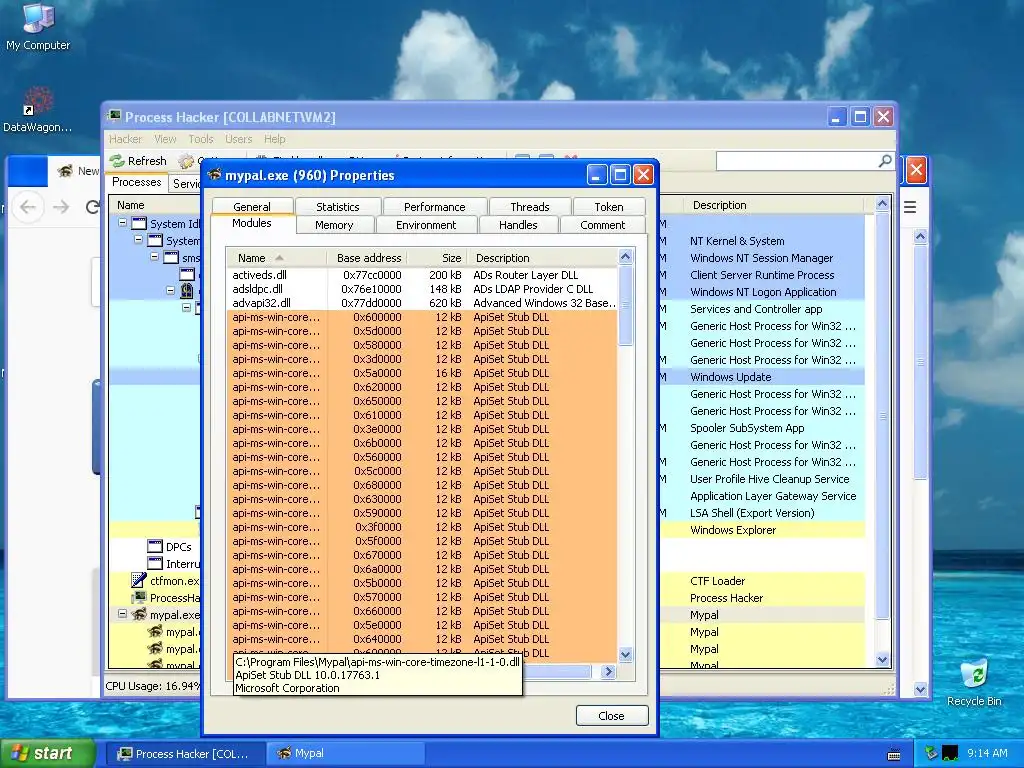Collapse the smss tree node
This screenshot has height=768, width=1024.
(154, 257)
